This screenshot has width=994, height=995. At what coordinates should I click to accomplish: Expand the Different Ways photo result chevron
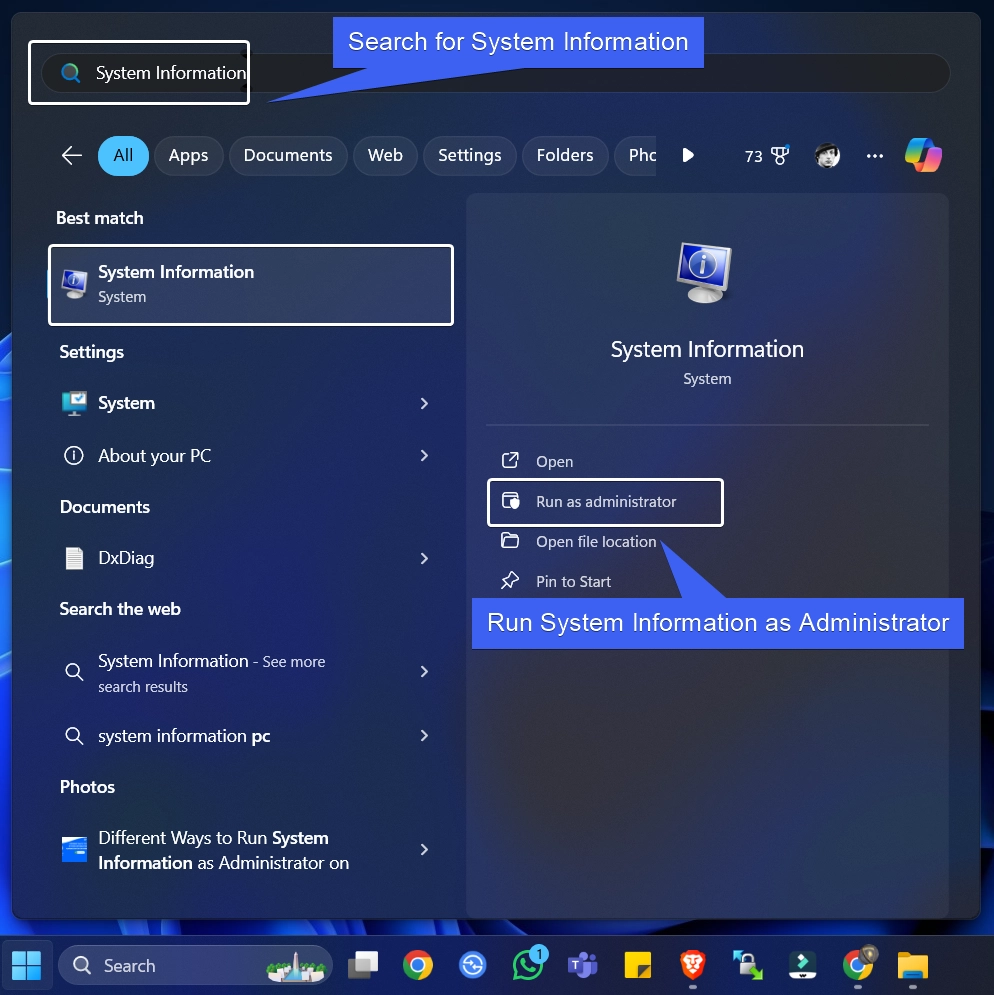(424, 850)
